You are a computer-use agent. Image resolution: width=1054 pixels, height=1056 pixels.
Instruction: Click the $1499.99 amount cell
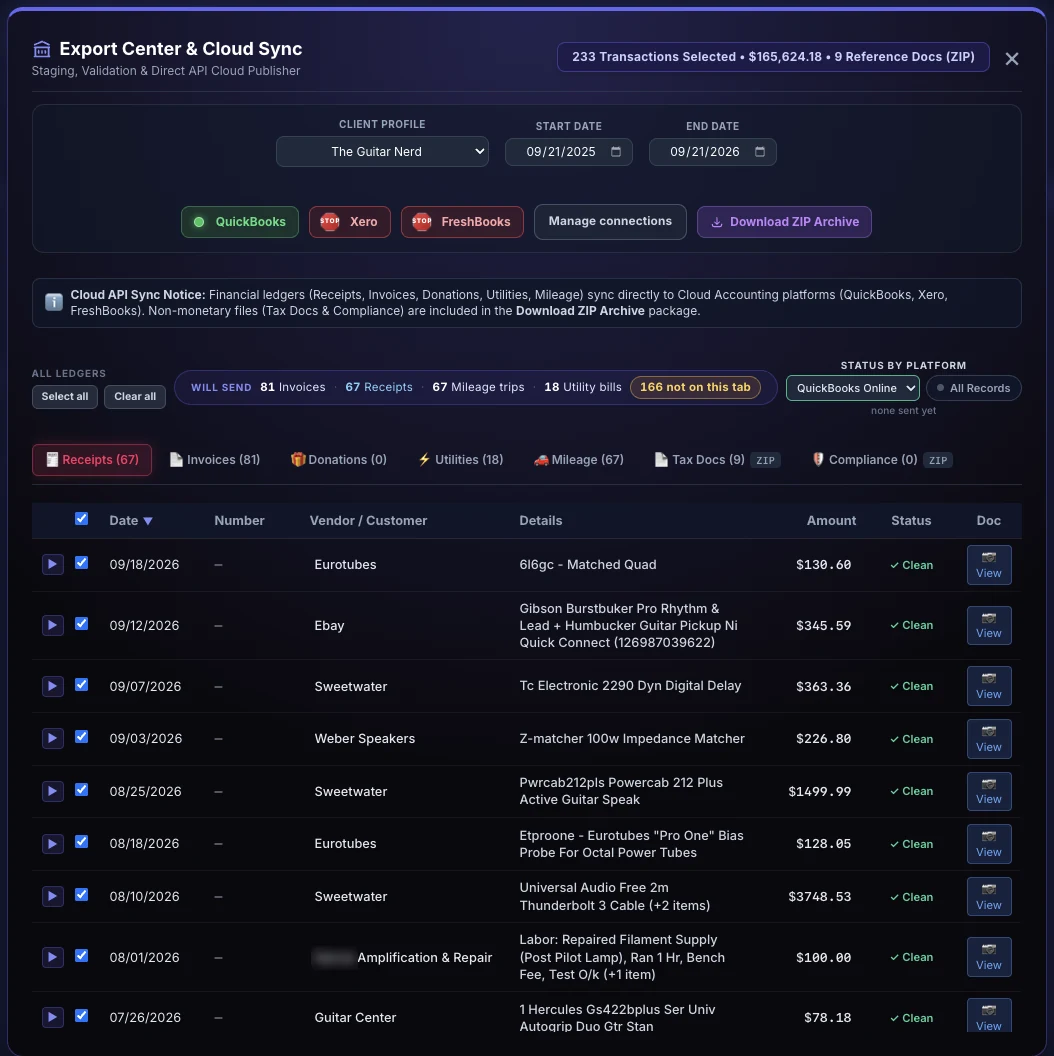[820, 791]
